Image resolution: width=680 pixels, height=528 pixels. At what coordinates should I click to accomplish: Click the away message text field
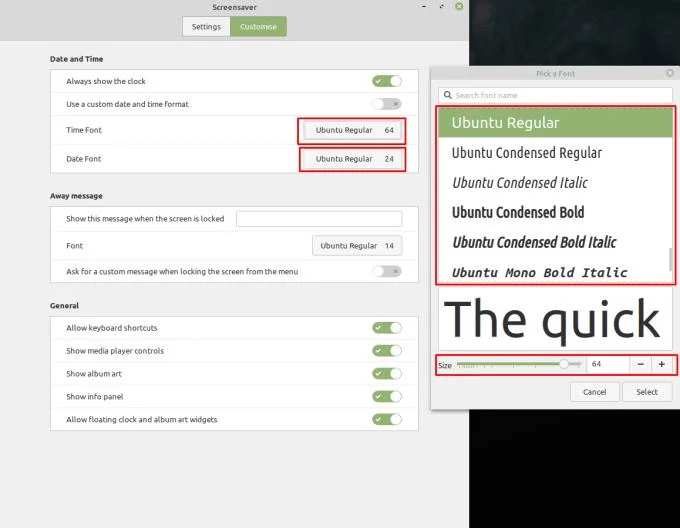click(x=319, y=219)
